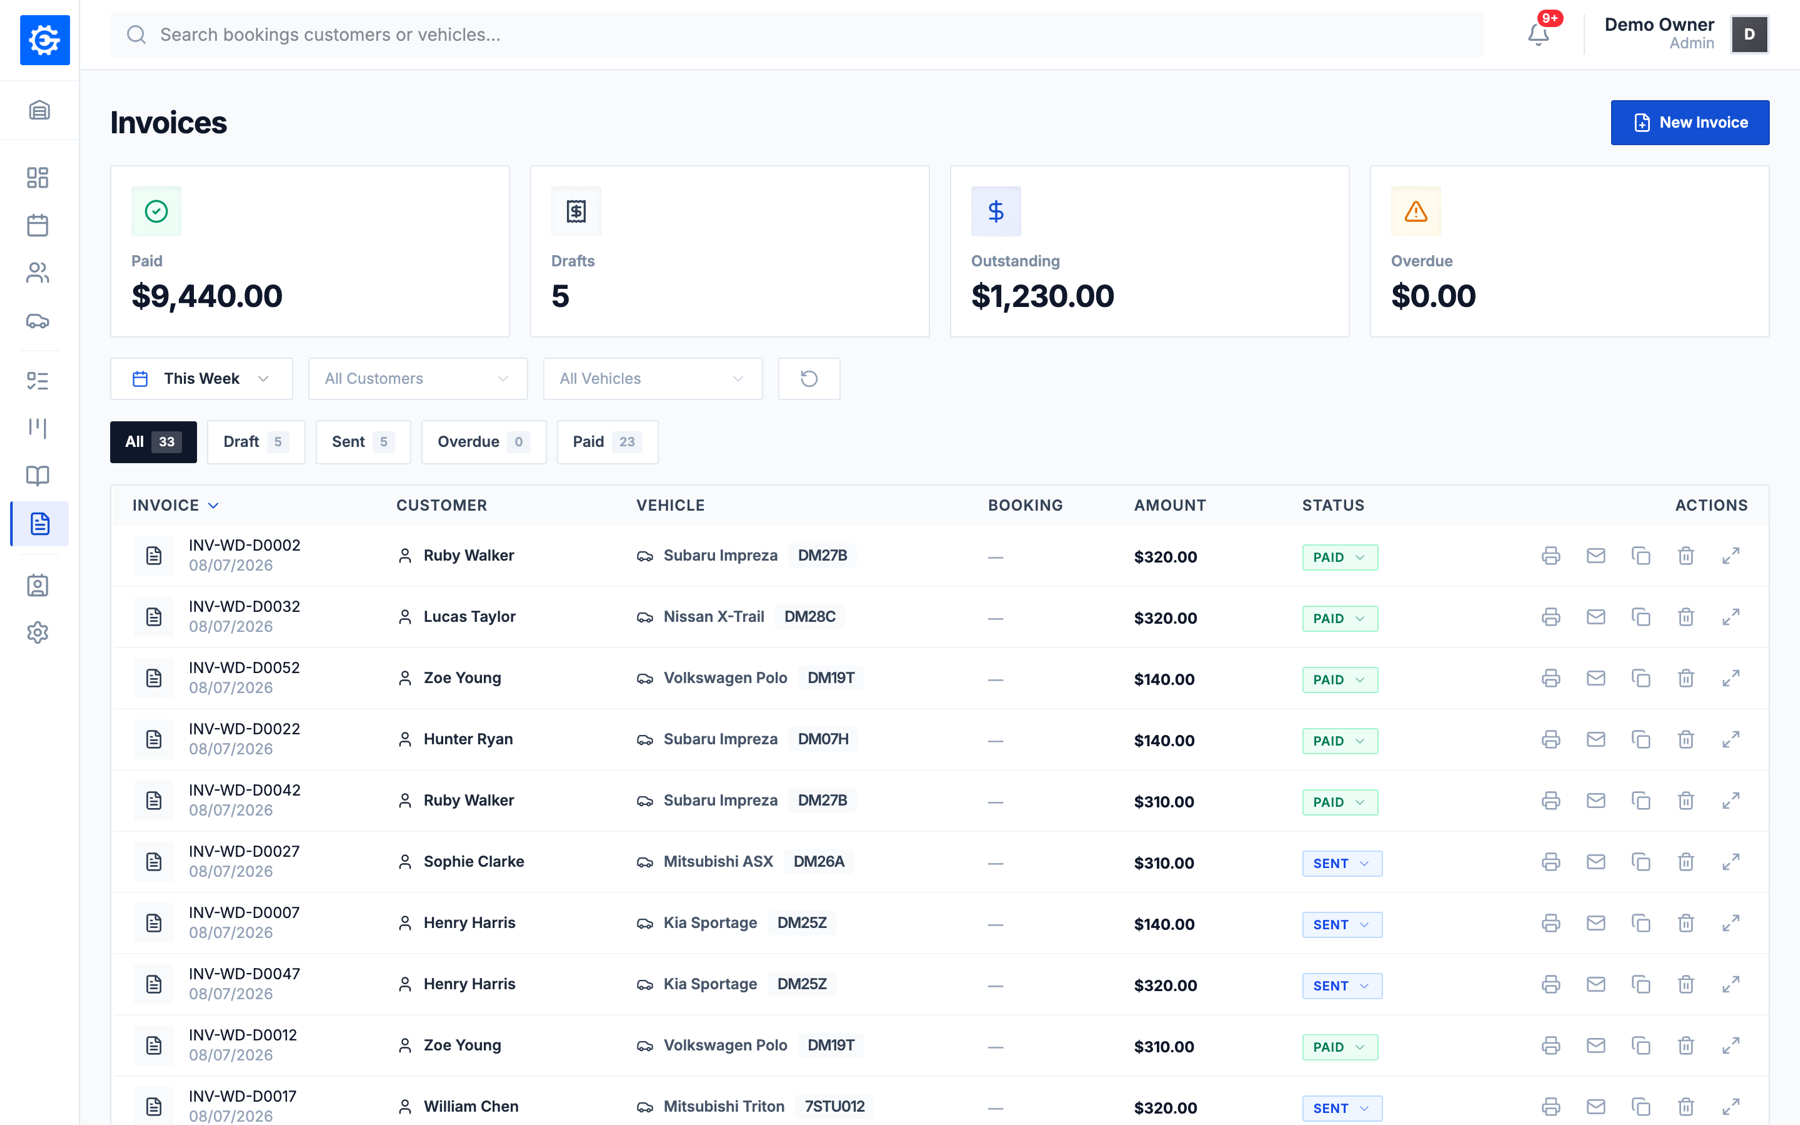The height and width of the screenshot is (1125, 1800).
Task: Open customer Ruby Walker on INV-WD-D0002
Action: tap(468, 555)
